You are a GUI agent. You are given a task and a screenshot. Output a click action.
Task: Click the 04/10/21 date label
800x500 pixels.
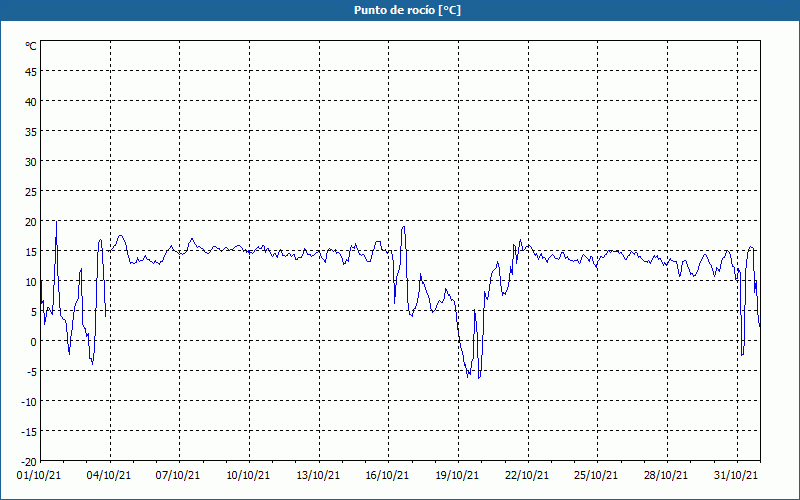coord(109,476)
